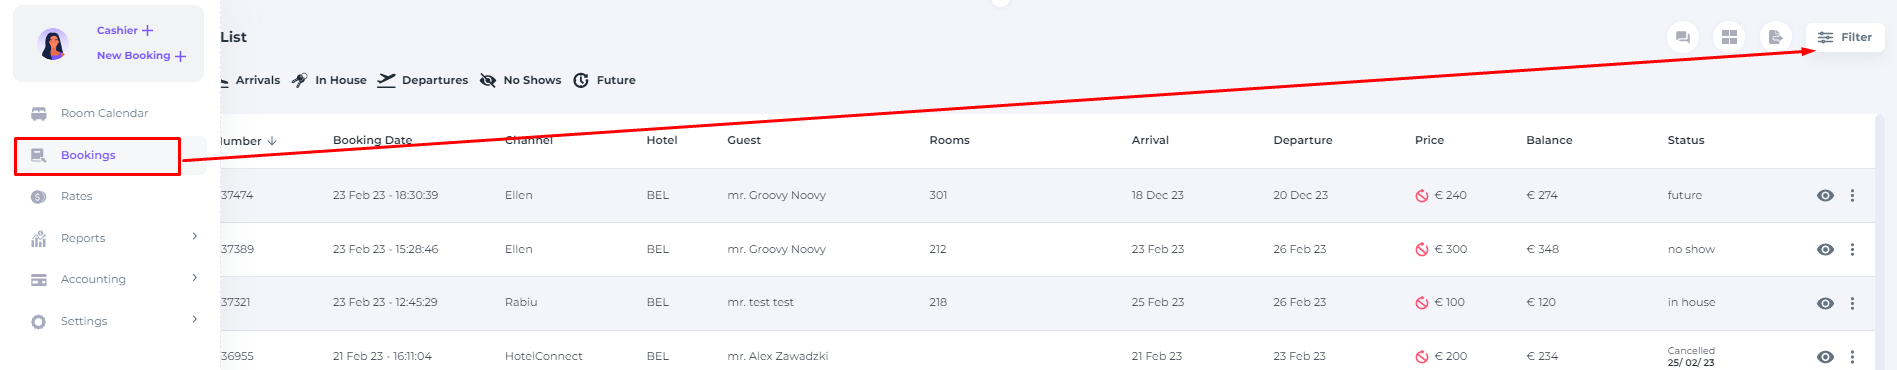Image resolution: width=1897 pixels, height=370 pixels.
Task: Expand the Settings submenu chevron
Action: pyautogui.click(x=194, y=319)
